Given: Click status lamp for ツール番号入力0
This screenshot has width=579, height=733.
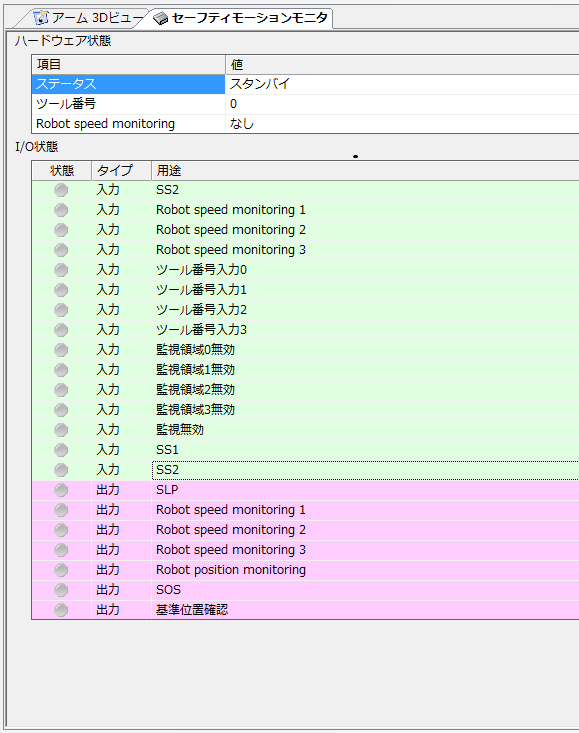Looking at the screenshot, I should (x=61, y=270).
